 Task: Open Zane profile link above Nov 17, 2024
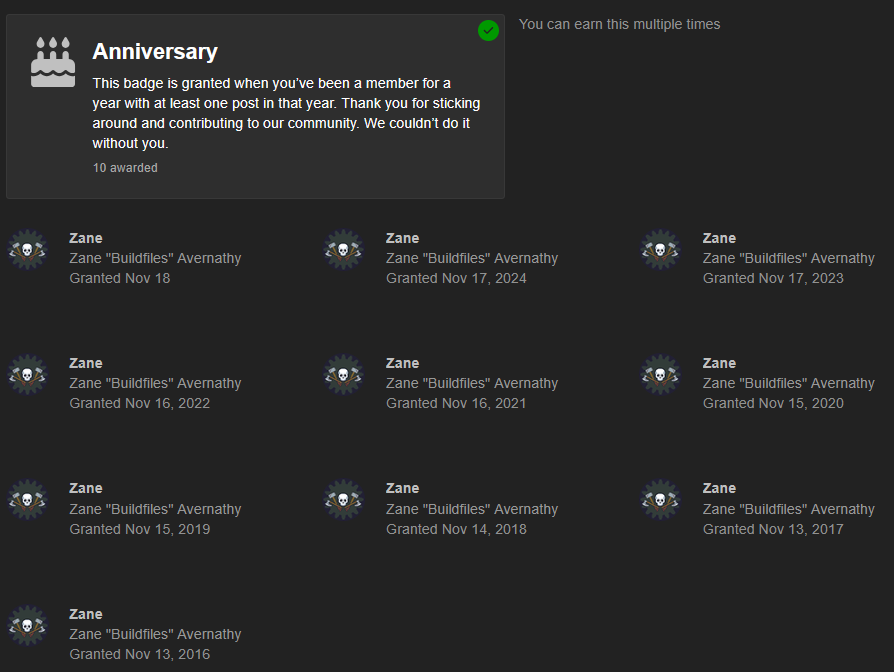pyautogui.click(x=402, y=238)
